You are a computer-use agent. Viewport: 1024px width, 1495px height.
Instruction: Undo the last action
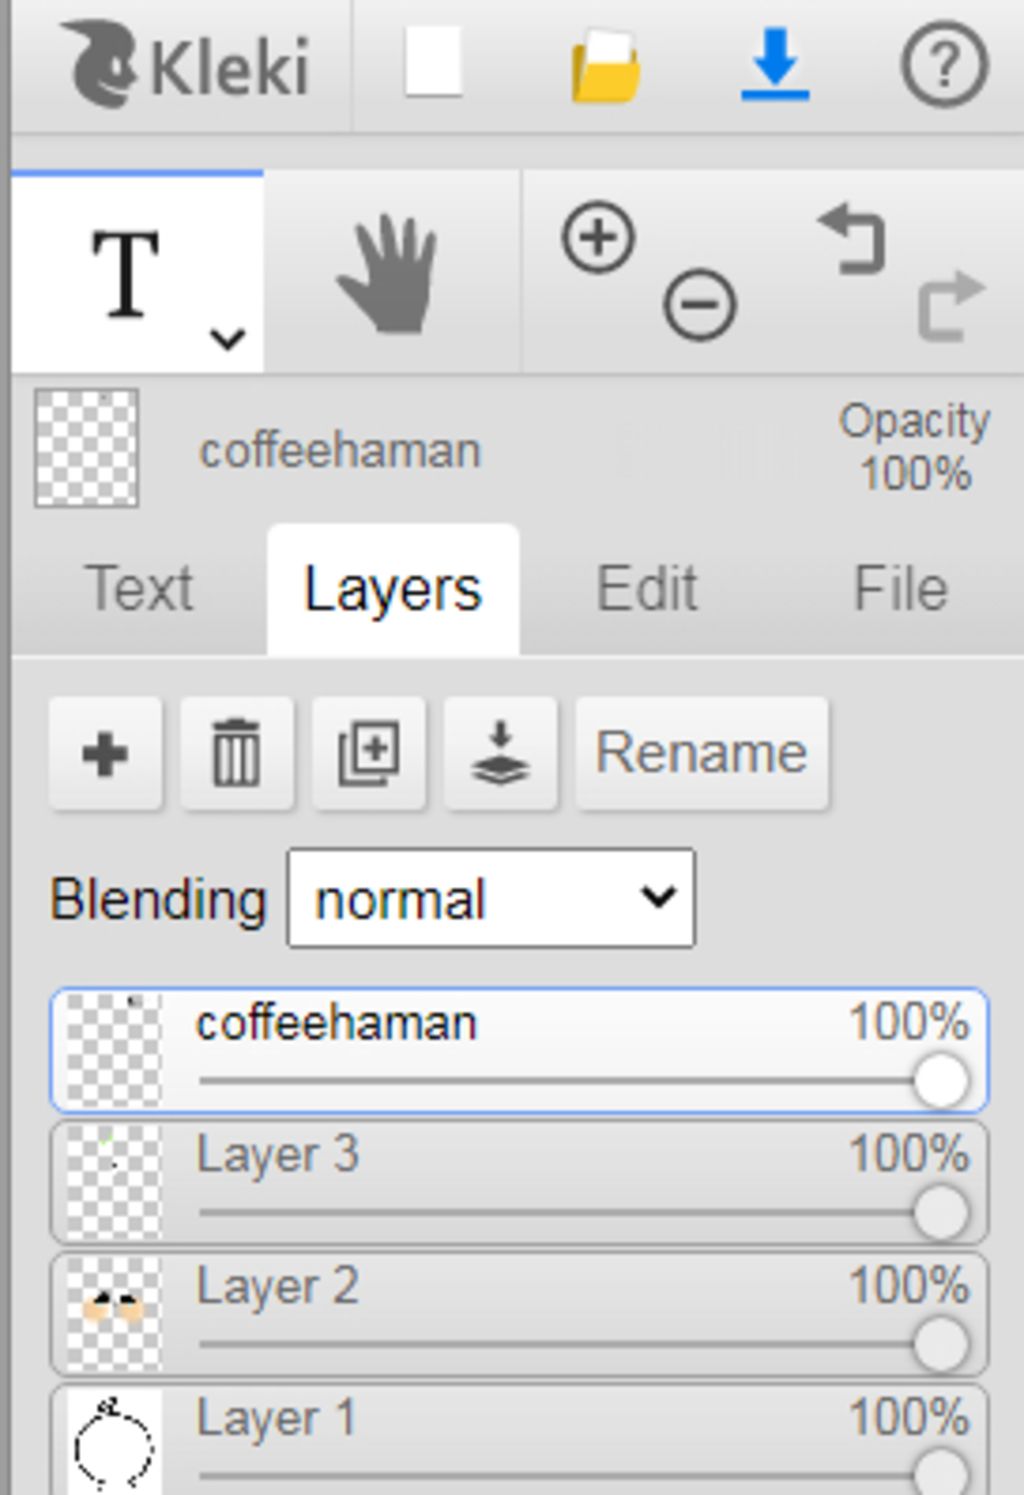(x=853, y=240)
